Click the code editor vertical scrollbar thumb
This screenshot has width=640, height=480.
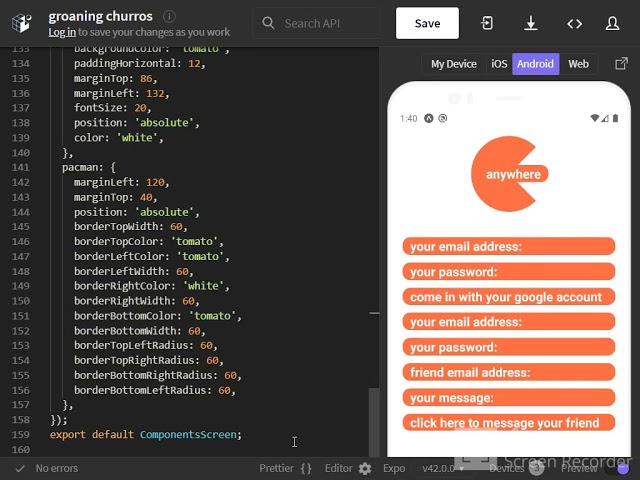pyautogui.click(x=374, y=422)
